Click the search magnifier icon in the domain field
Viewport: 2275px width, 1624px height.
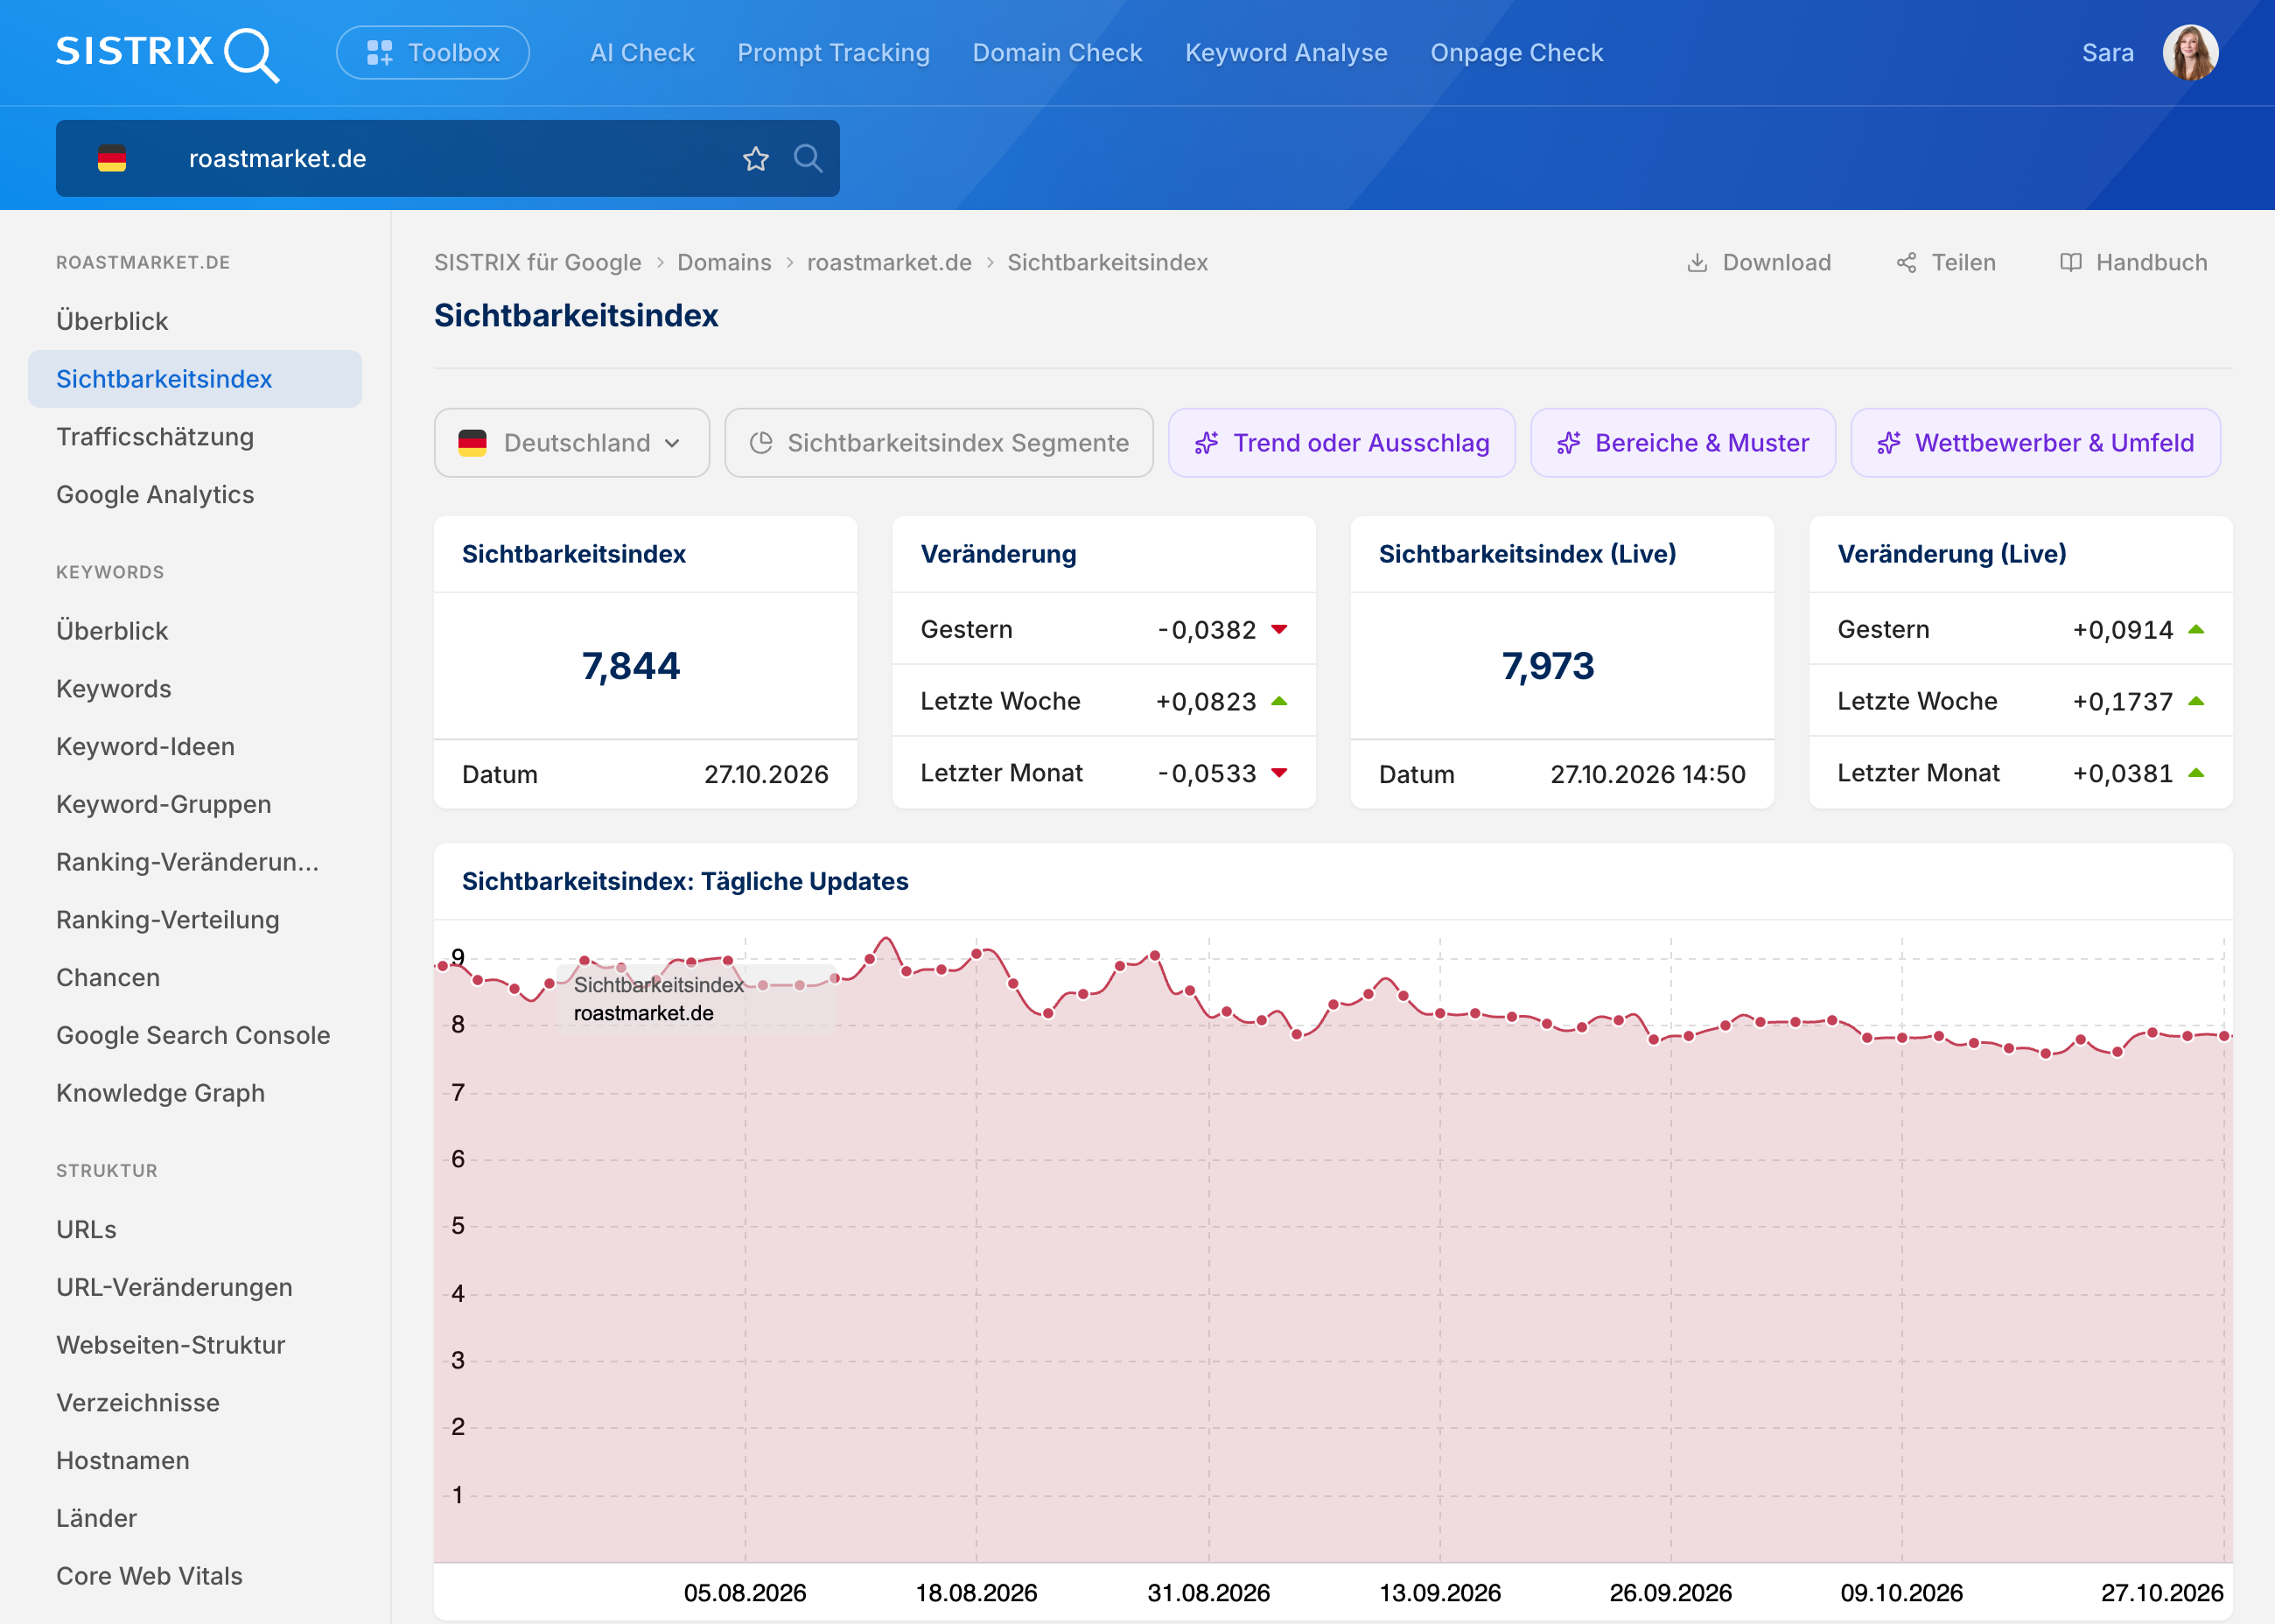click(808, 159)
